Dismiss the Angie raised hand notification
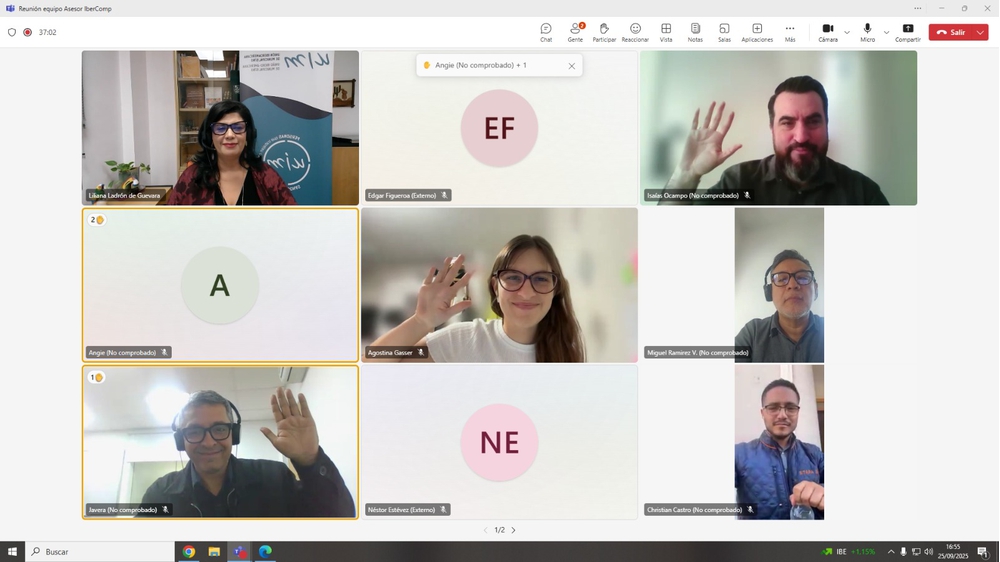The height and width of the screenshot is (562, 1000). pyautogui.click(x=572, y=66)
